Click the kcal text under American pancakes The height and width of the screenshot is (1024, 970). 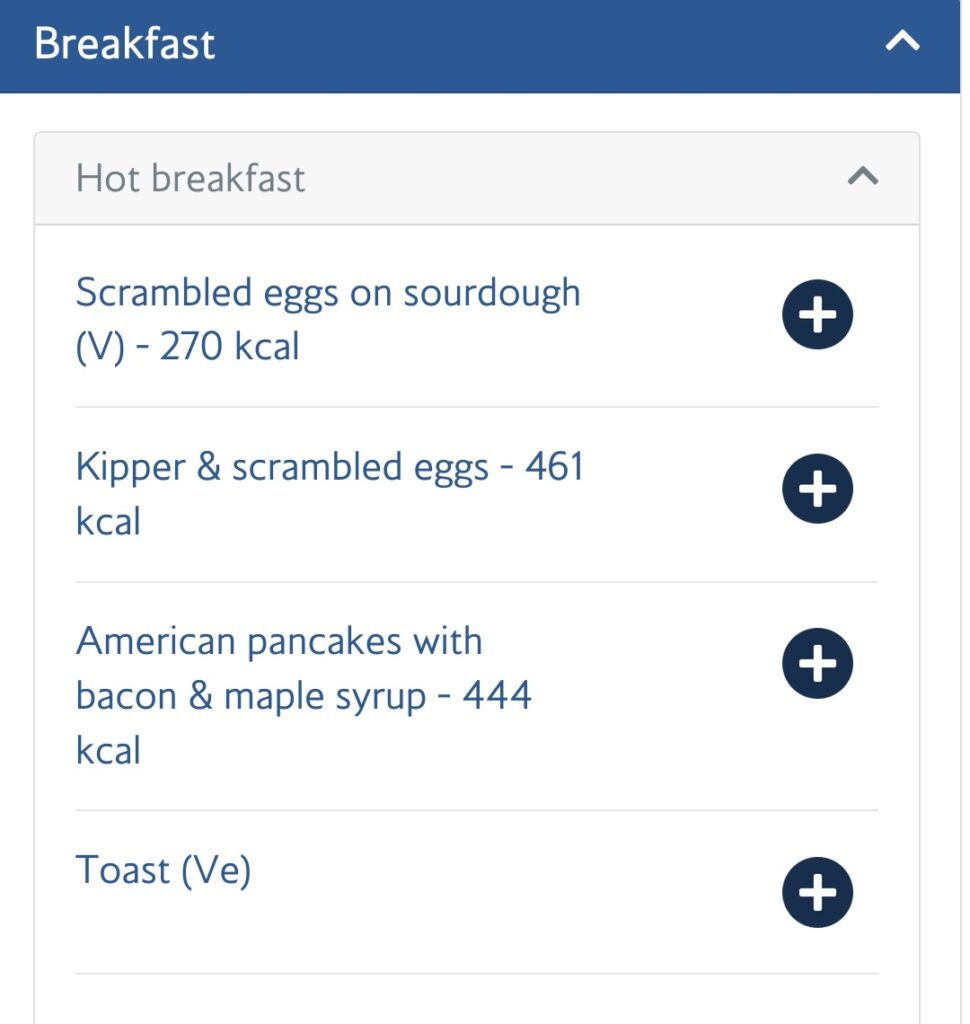[x=108, y=750]
